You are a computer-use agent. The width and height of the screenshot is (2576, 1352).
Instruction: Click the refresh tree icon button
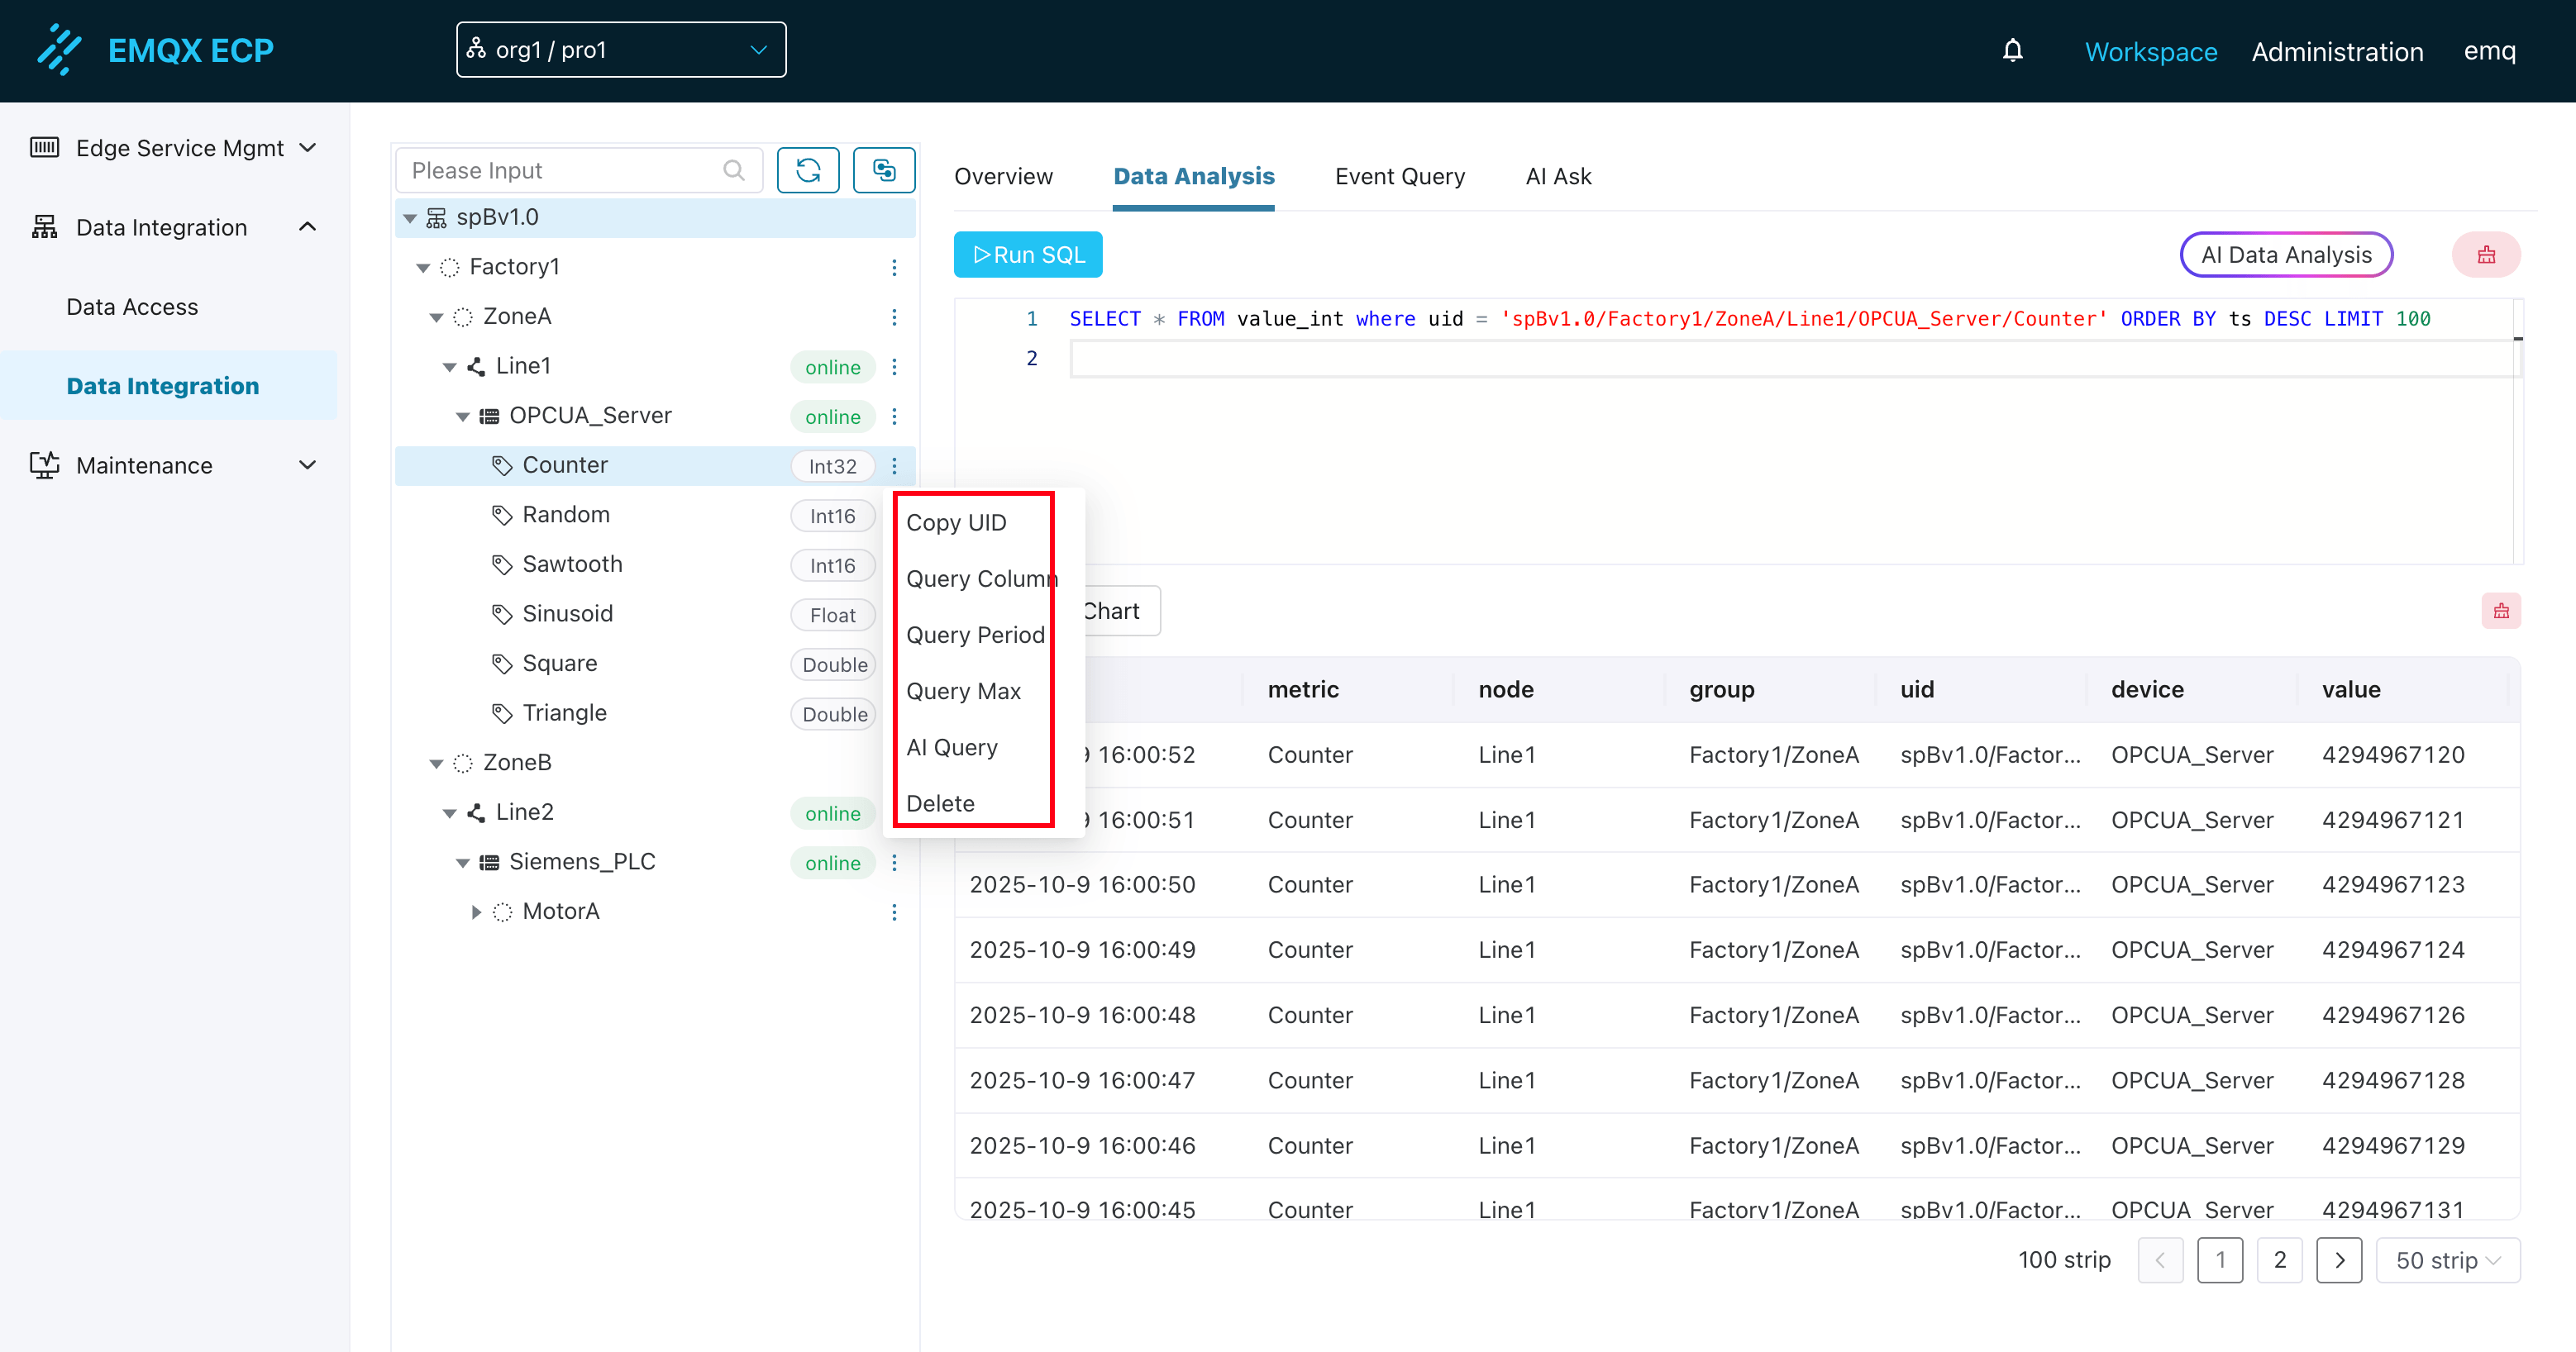(x=808, y=170)
